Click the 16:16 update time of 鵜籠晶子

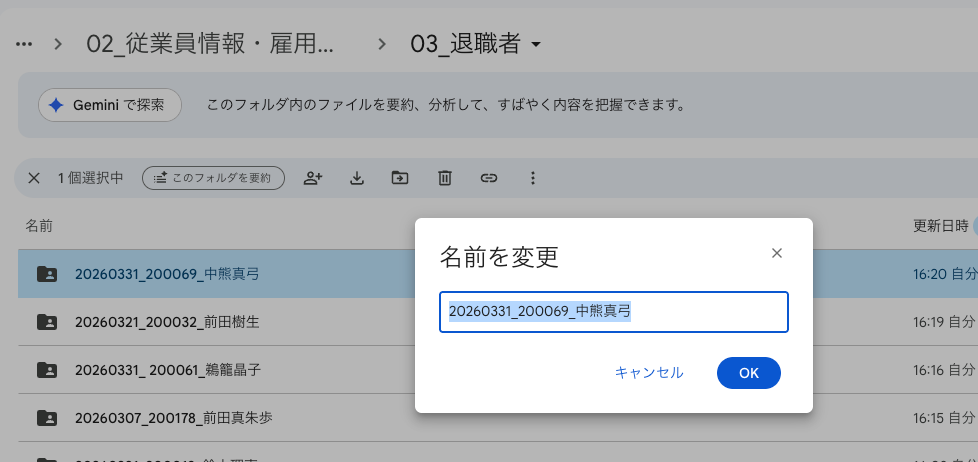click(931, 370)
